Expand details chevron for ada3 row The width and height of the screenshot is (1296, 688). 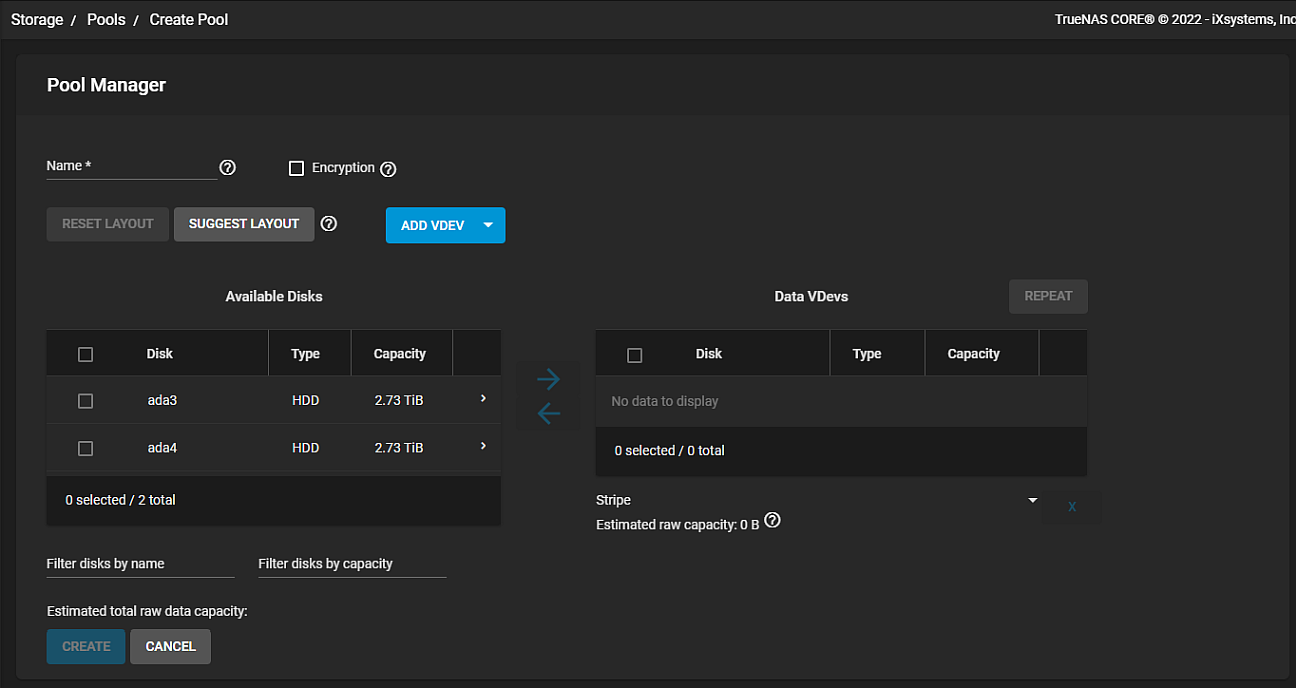(x=483, y=399)
